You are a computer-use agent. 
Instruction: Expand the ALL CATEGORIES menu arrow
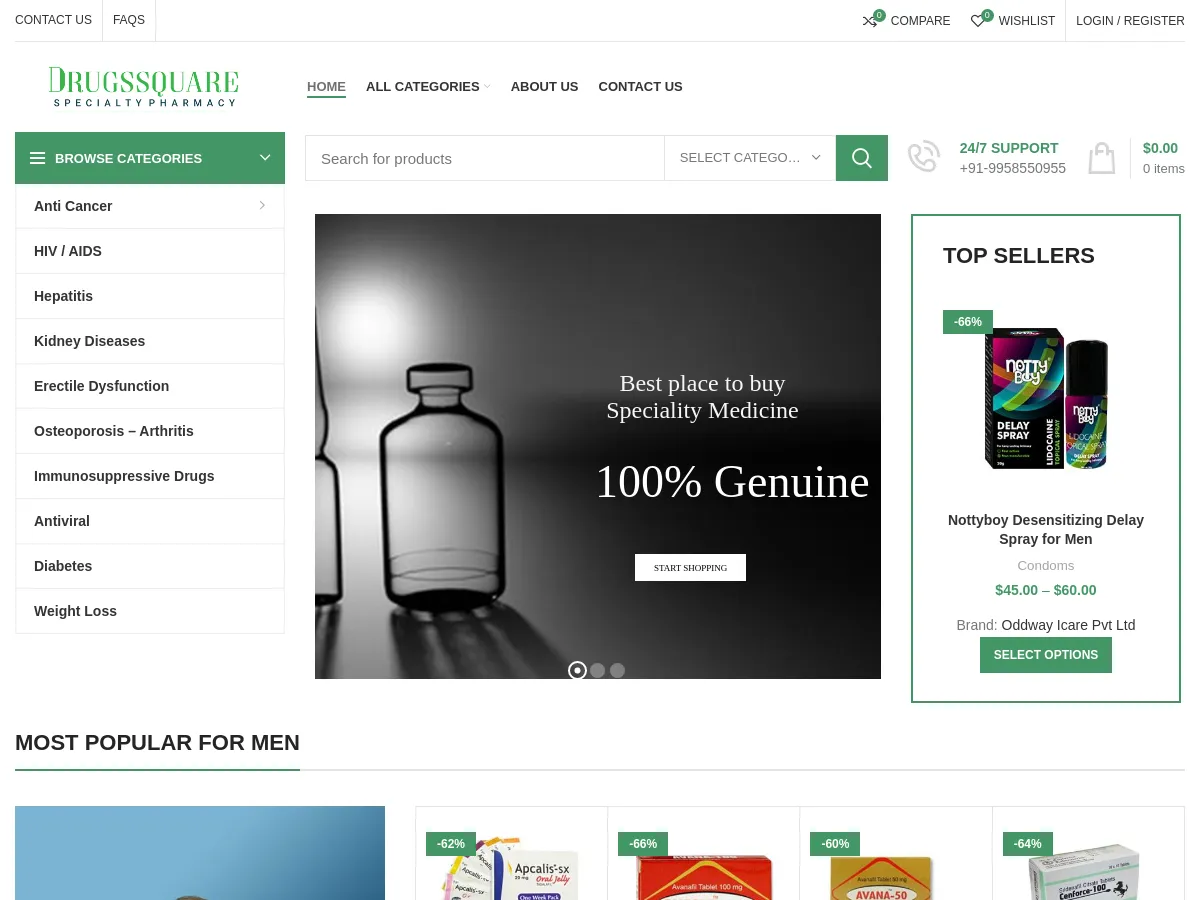pyautogui.click(x=487, y=87)
